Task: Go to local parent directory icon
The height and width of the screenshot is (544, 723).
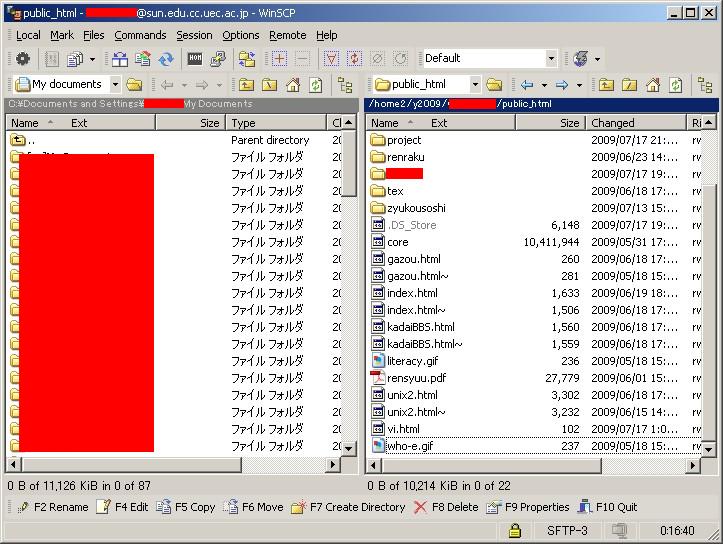Action: [247, 85]
